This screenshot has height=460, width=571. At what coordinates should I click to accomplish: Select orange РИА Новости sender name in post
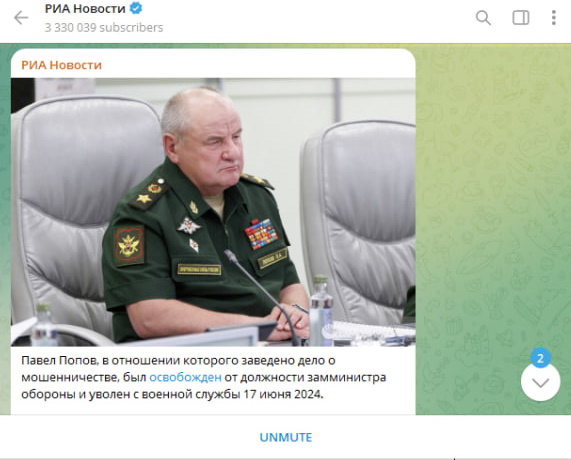tap(61, 65)
